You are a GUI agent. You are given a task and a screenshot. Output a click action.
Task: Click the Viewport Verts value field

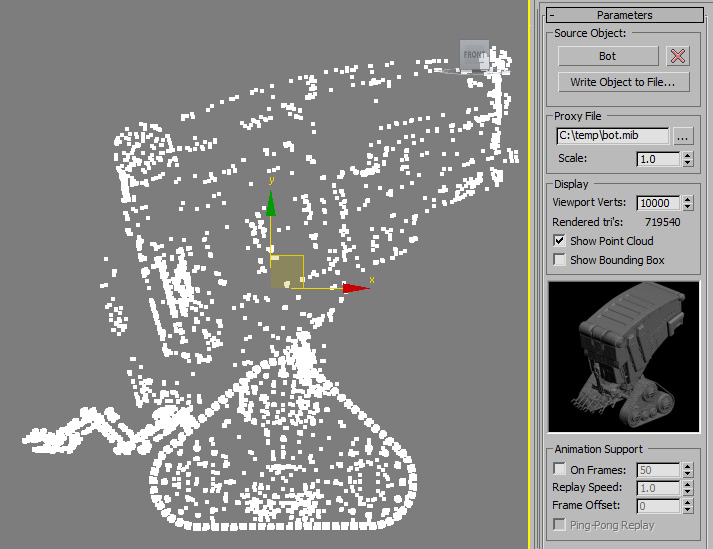[x=658, y=203]
